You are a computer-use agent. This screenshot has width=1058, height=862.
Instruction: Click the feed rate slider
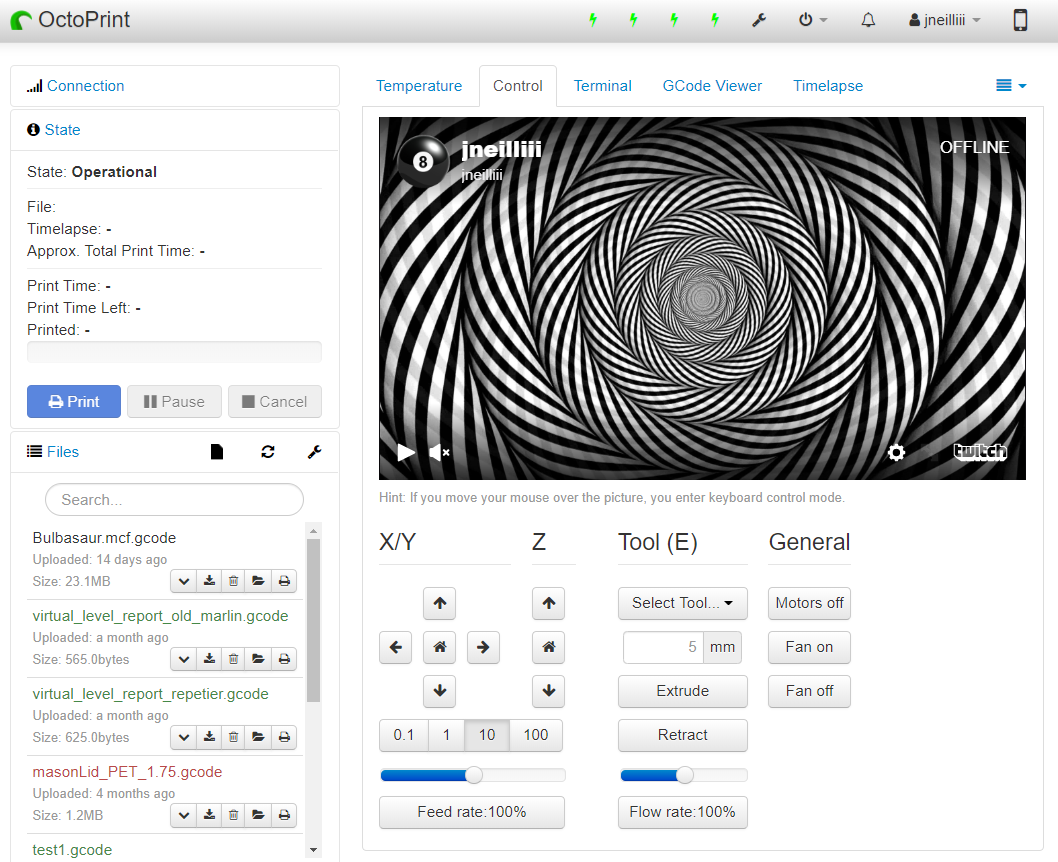coord(472,775)
